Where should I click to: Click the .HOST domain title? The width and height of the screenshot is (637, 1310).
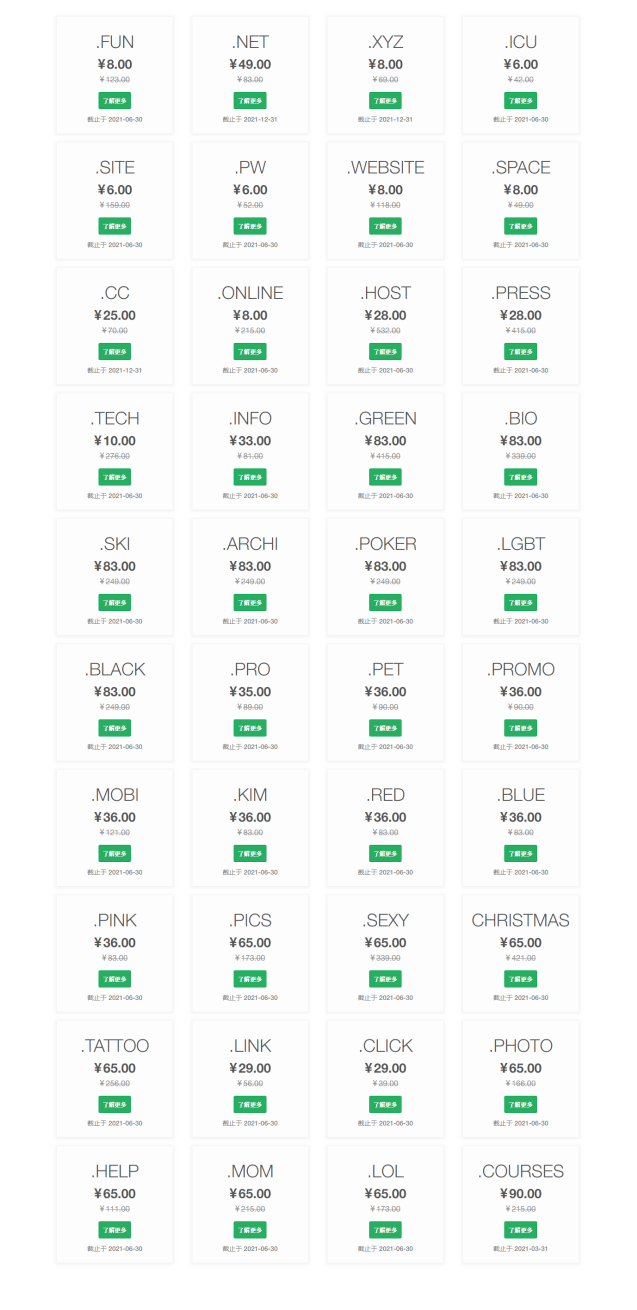[x=385, y=293]
